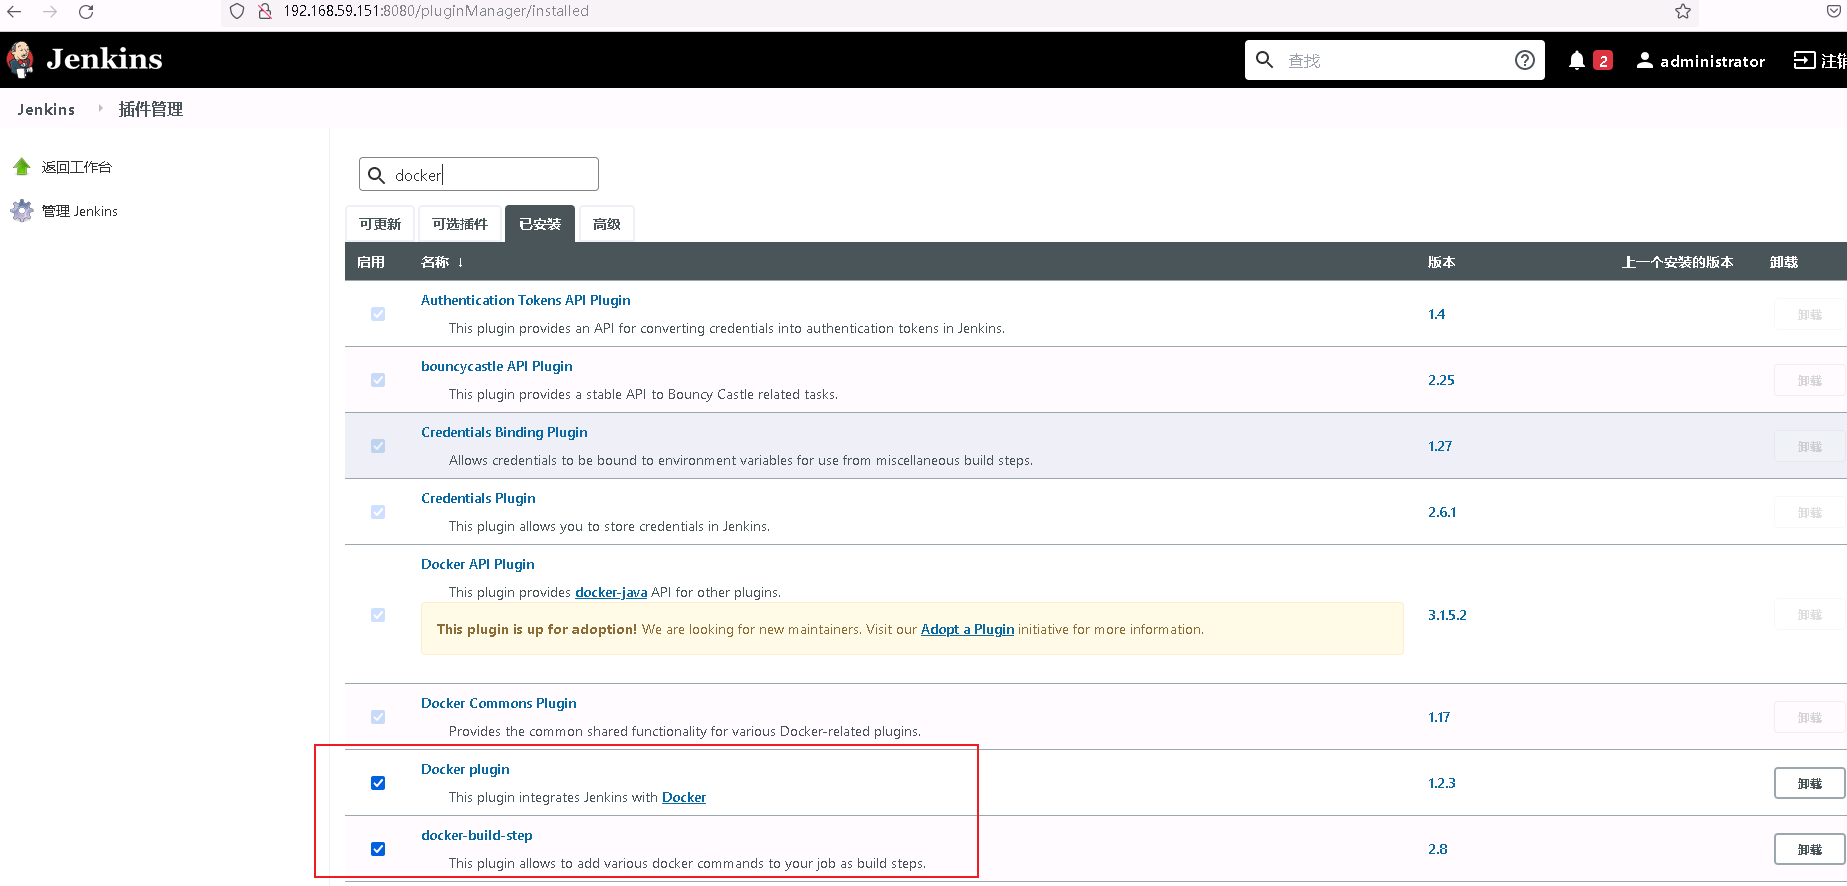
Task: Open bouncycastle API Plugin link
Action: tap(497, 366)
